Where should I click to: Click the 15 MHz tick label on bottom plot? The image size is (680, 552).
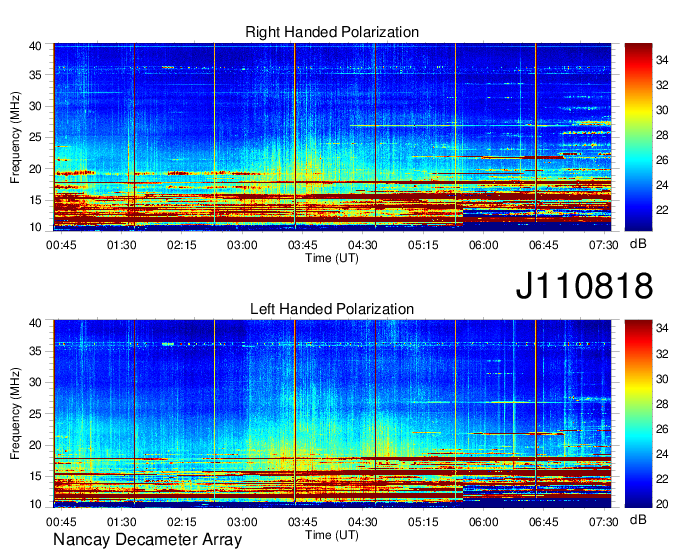tap(35, 476)
